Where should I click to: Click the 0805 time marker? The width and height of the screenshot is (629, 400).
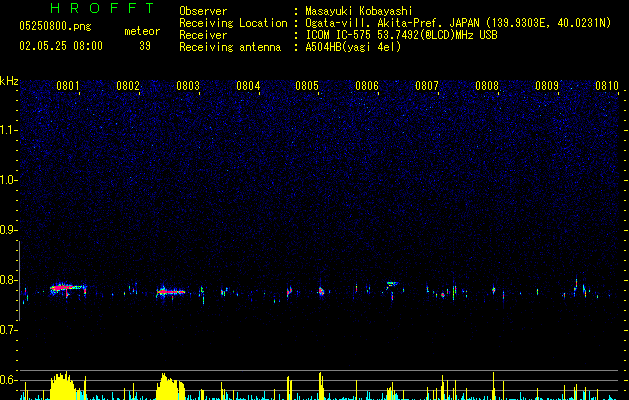pyautogui.click(x=307, y=86)
